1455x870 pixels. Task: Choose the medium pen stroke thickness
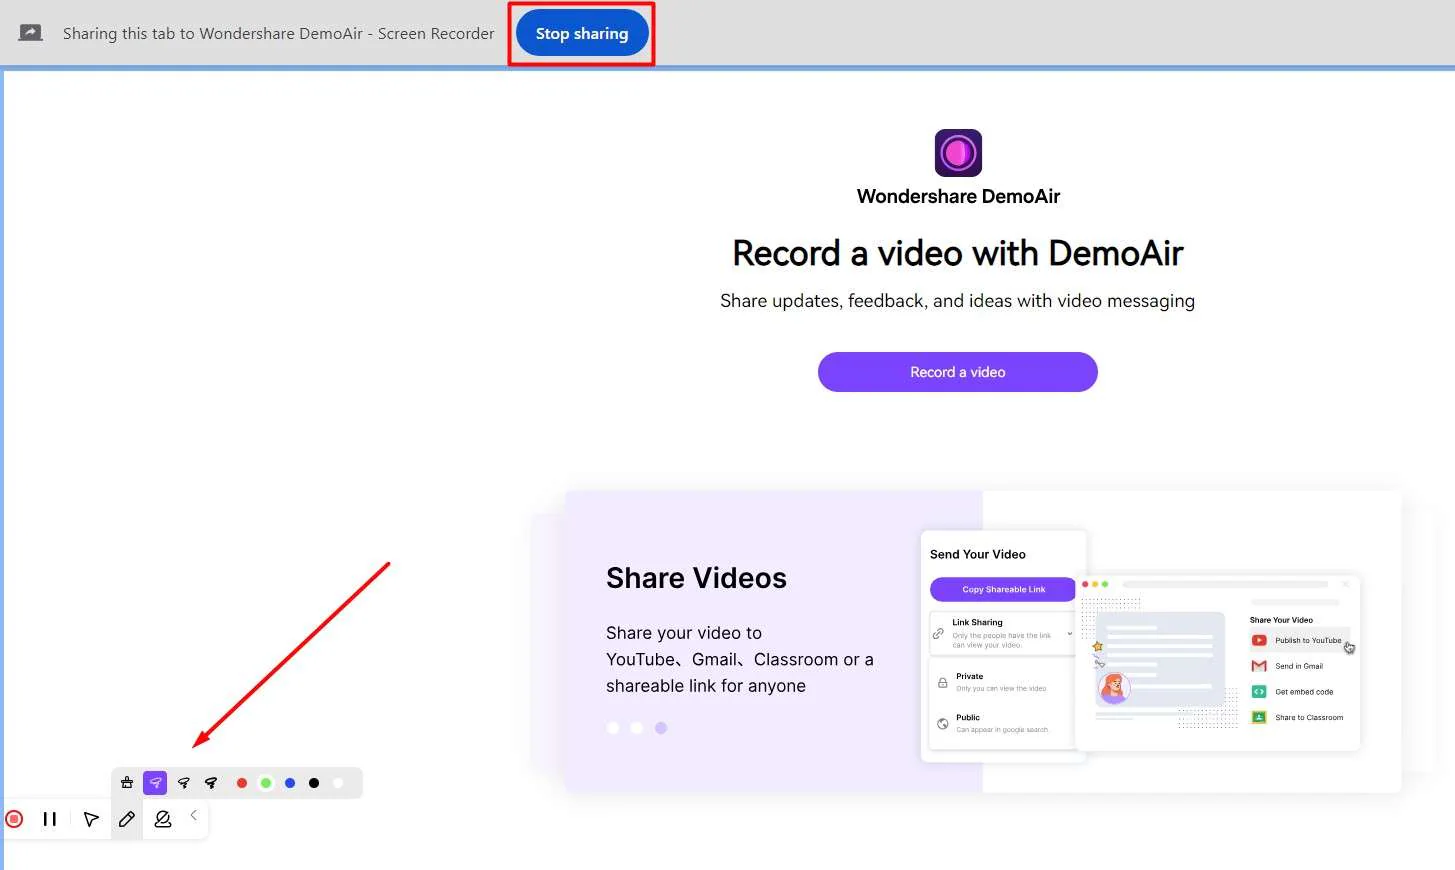coord(183,783)
